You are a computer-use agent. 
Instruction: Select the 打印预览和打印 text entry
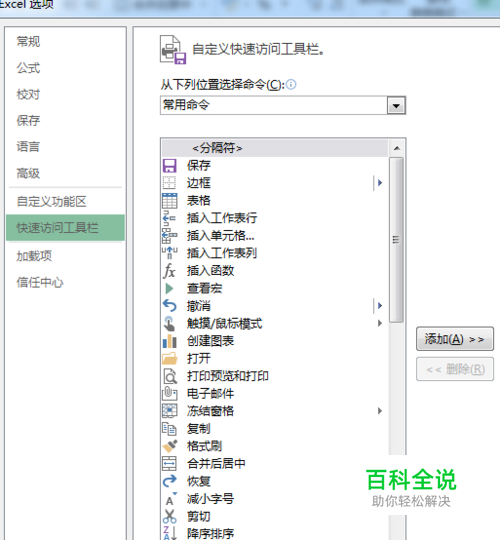click(x=228, y=376)
